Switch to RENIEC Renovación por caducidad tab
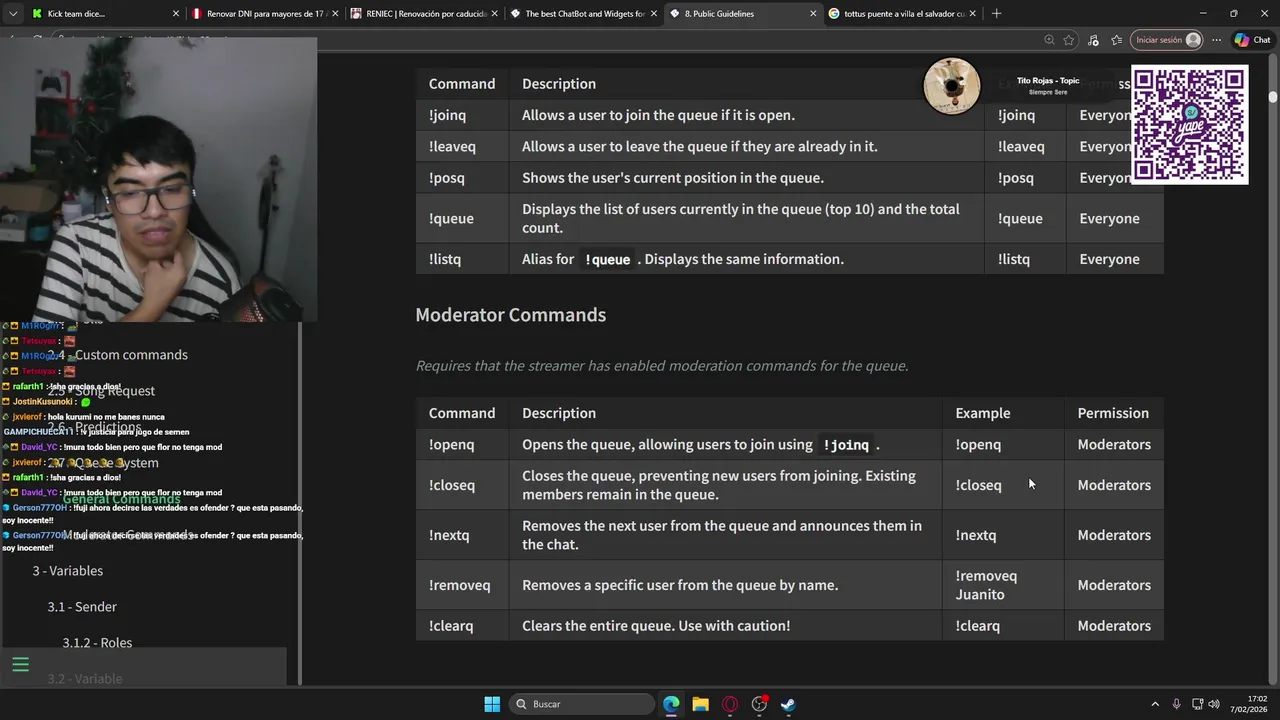 tap(415, 14)
